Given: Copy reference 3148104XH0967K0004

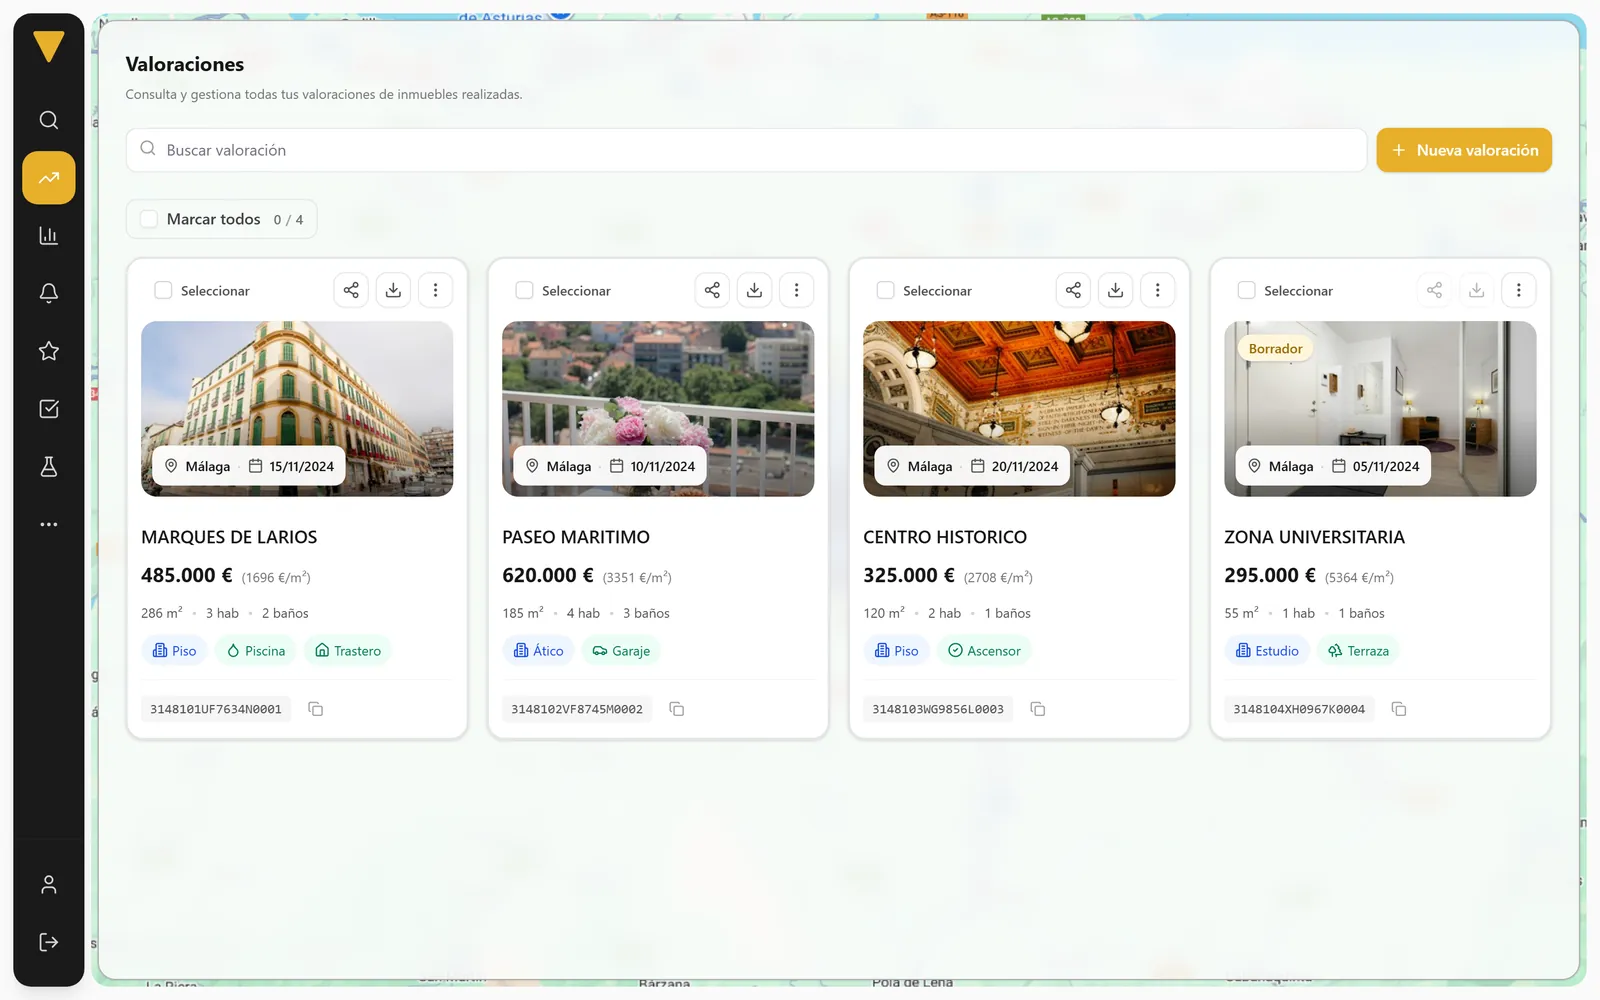Looking at the screenshot, I should click(x=1398, y=709).
